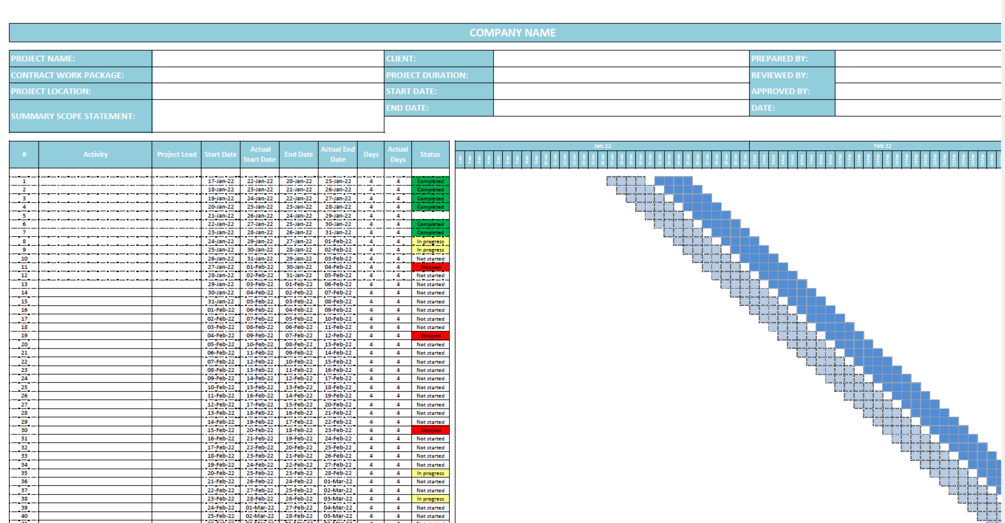Click the In progress status in row 8
The image size is (1005, 523).
[x=430, y=242]
